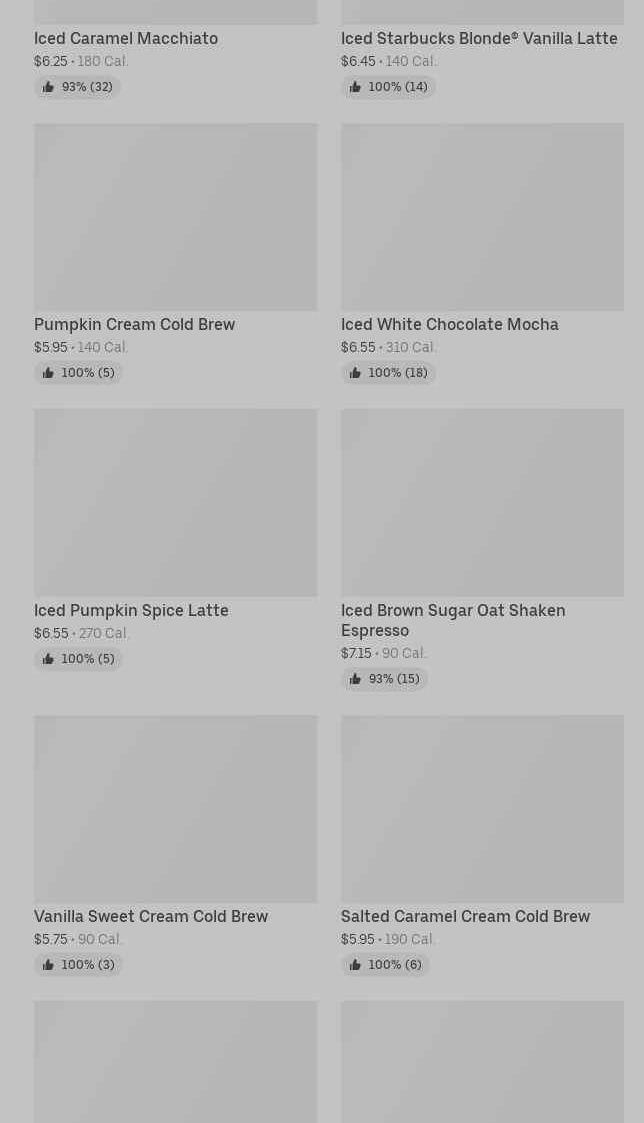Viewport: 644px width, 1123px height.
Task: Click the 100% (18) rating badge
Action: (388, 373)
